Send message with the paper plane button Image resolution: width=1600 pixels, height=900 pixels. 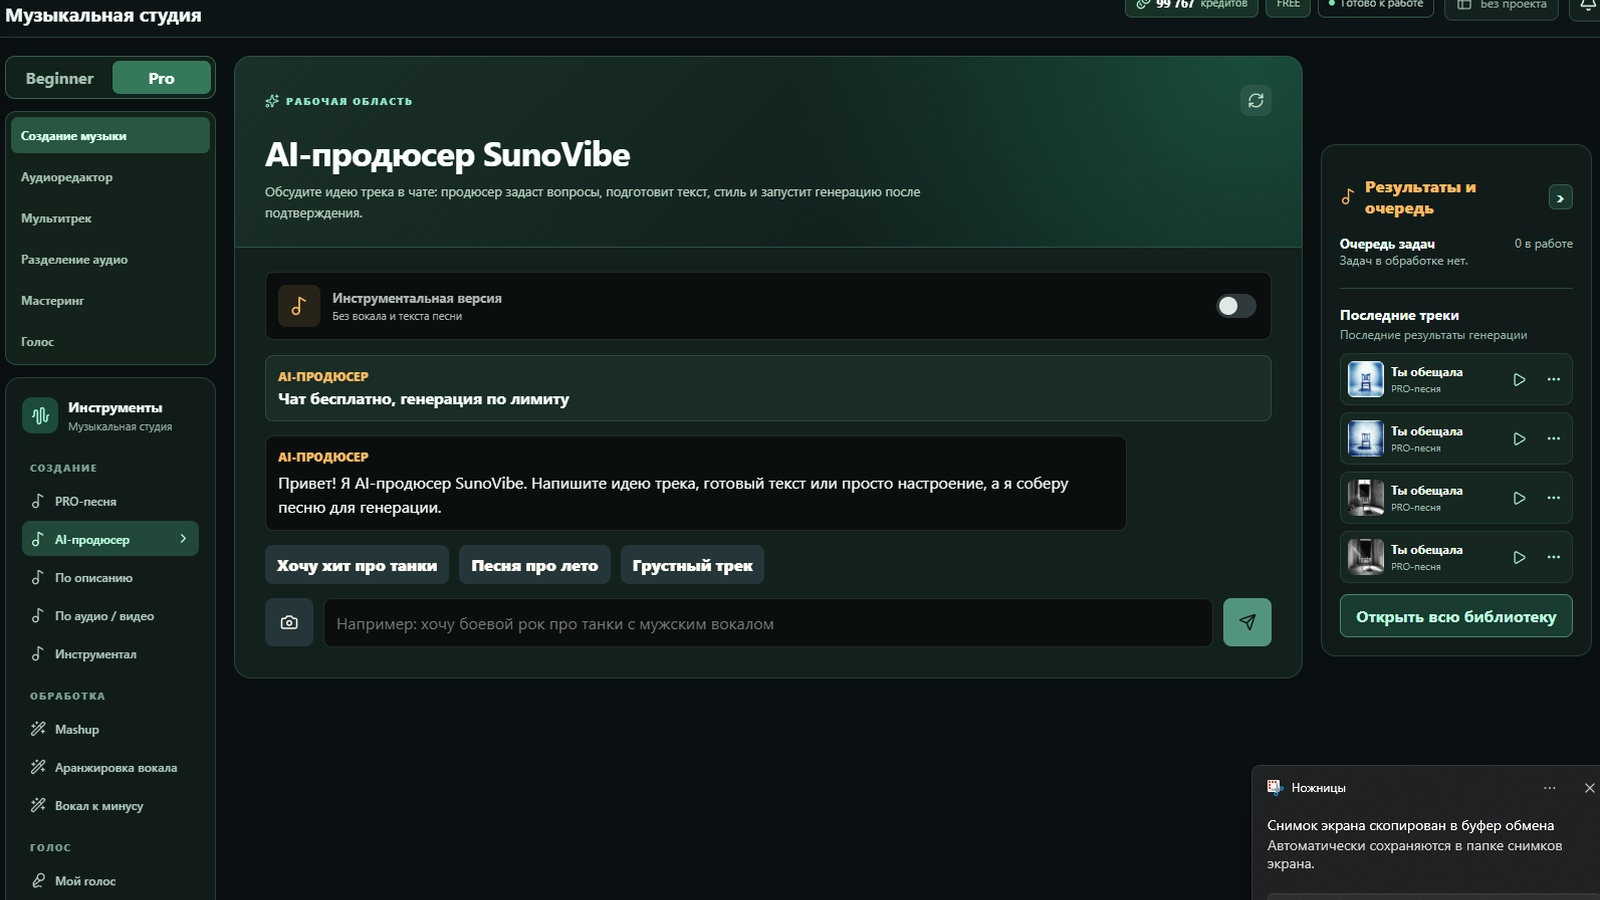click(x=1247, y=622)
